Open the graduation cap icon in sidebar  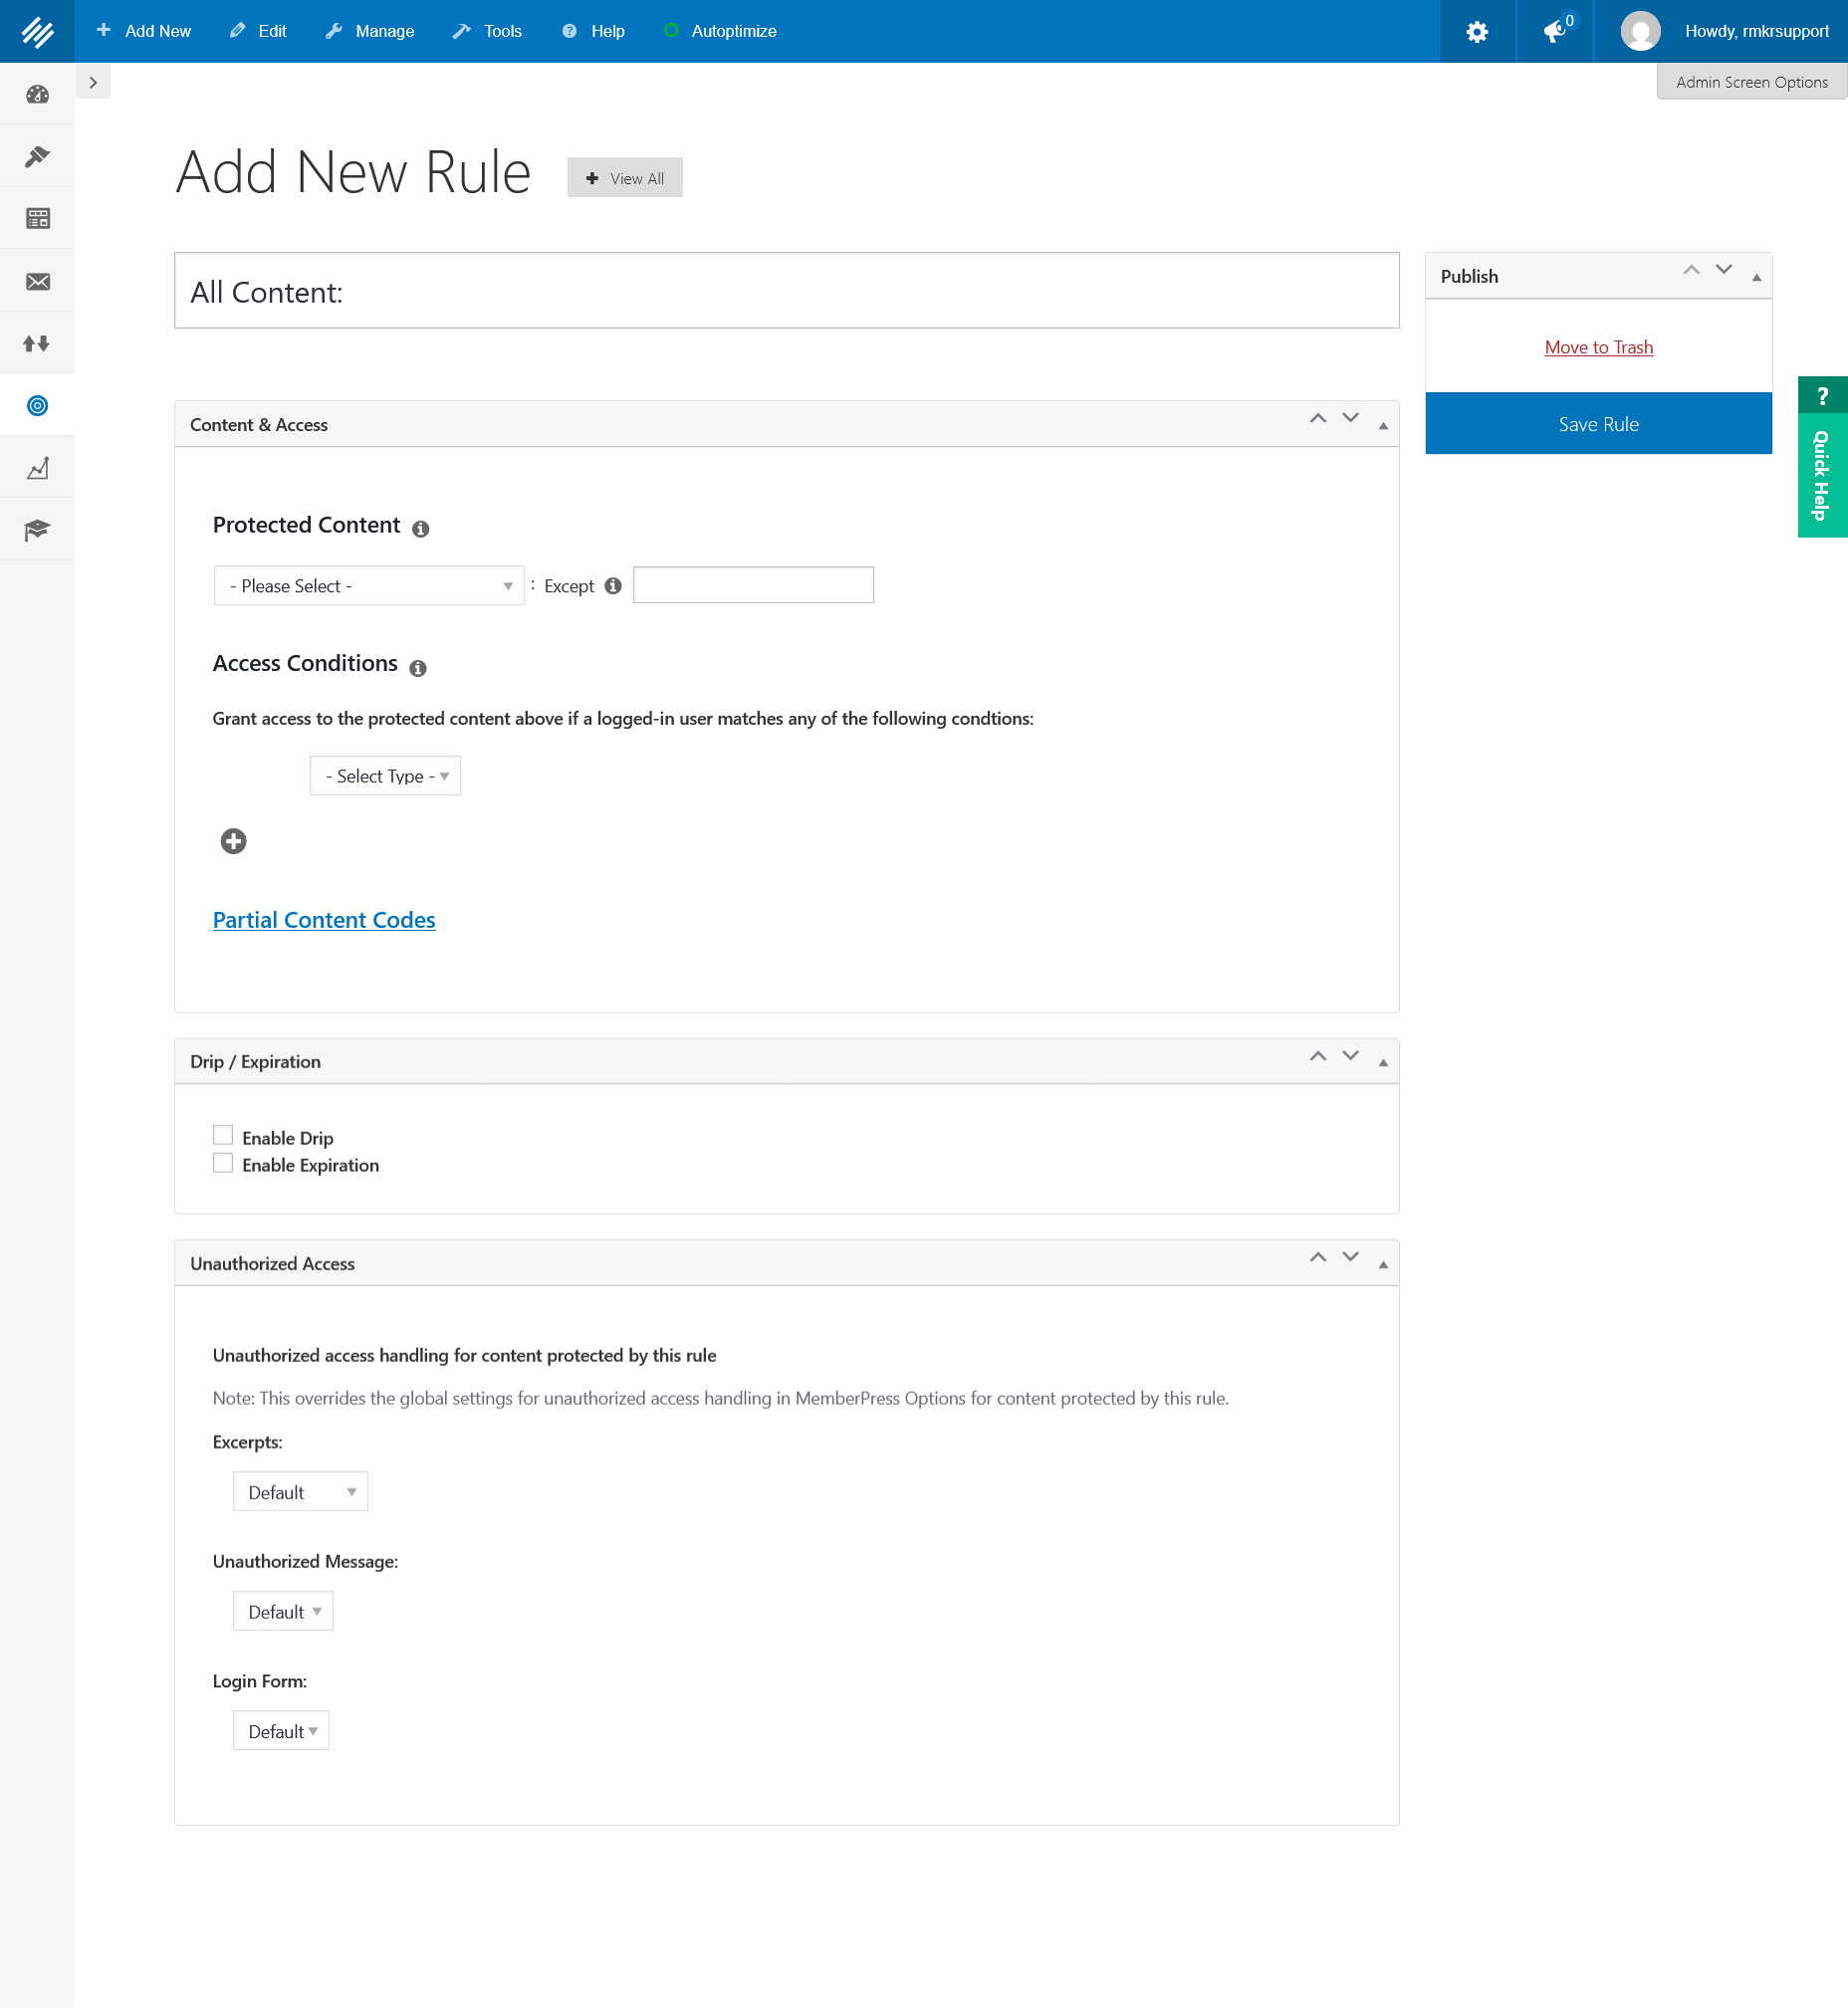37,529
